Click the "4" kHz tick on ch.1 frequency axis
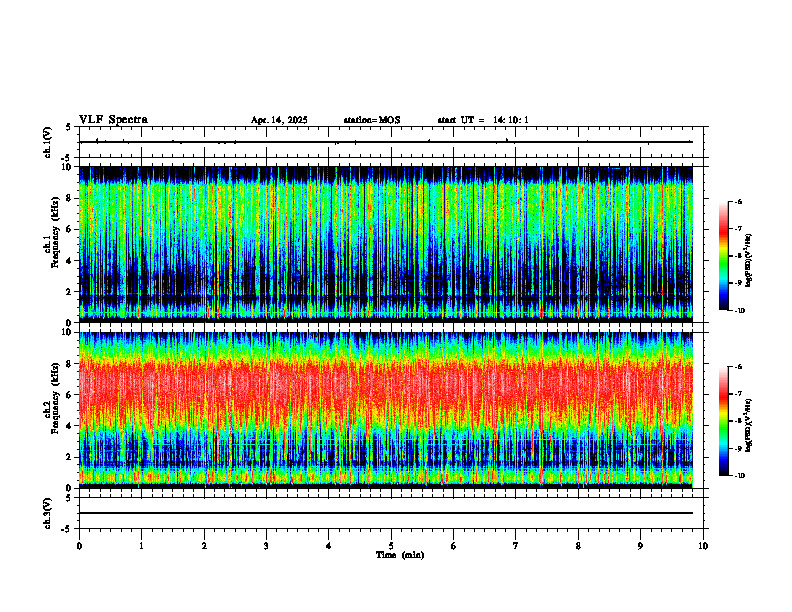792x612 pixels. click(x=70, y=261)
